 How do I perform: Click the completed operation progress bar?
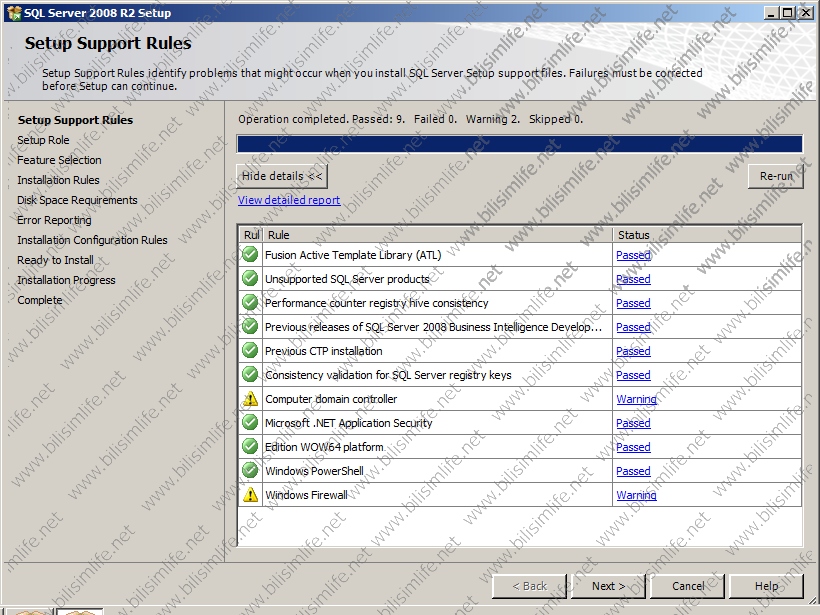pyautogui.click(x=519, y=144)
